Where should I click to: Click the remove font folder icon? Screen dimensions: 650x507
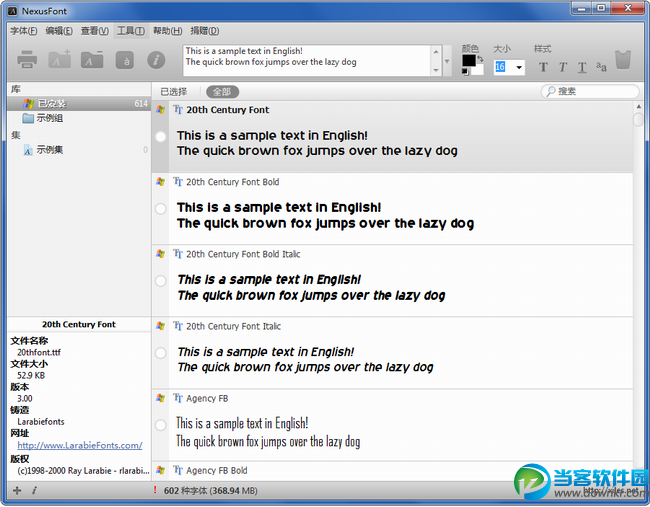coord(92,60)
